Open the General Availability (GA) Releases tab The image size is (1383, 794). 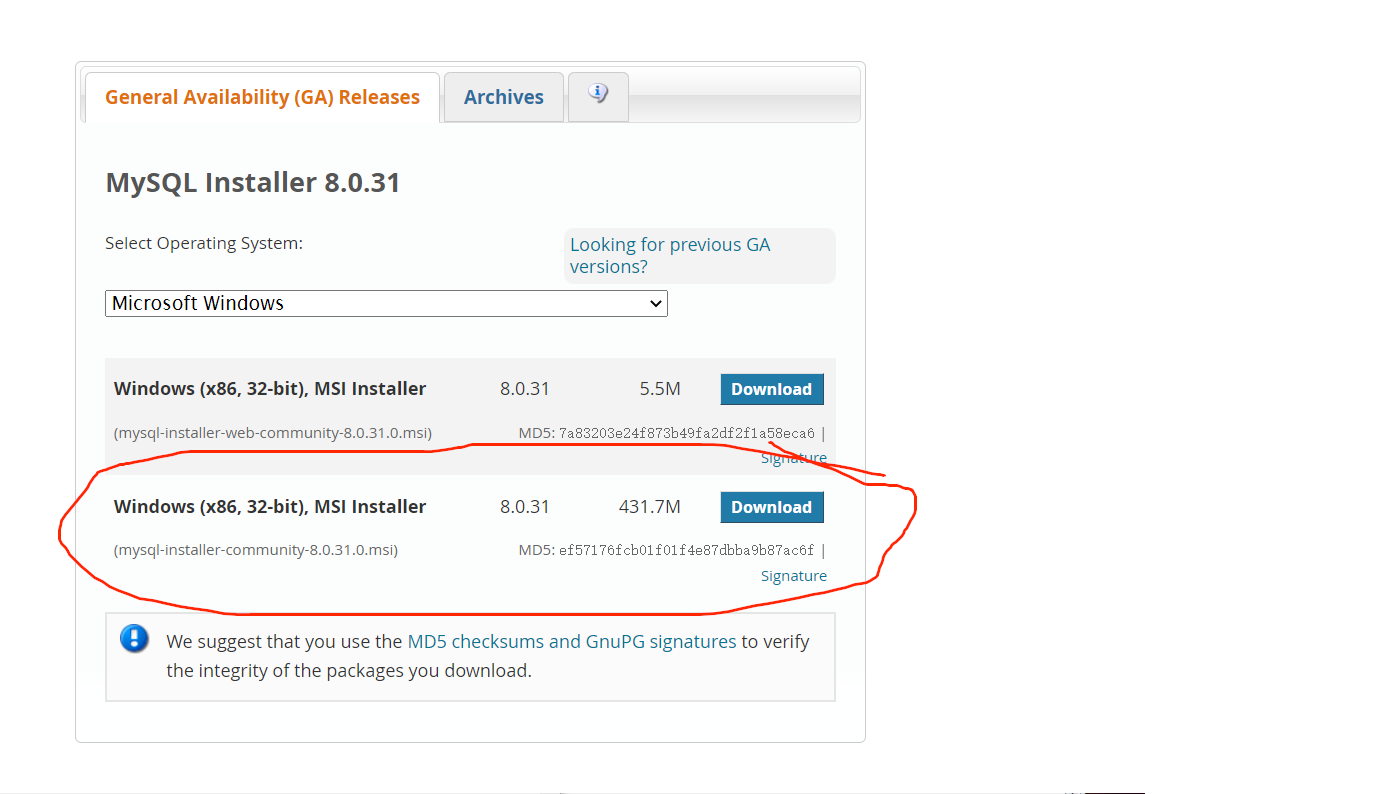coord(262,97)
